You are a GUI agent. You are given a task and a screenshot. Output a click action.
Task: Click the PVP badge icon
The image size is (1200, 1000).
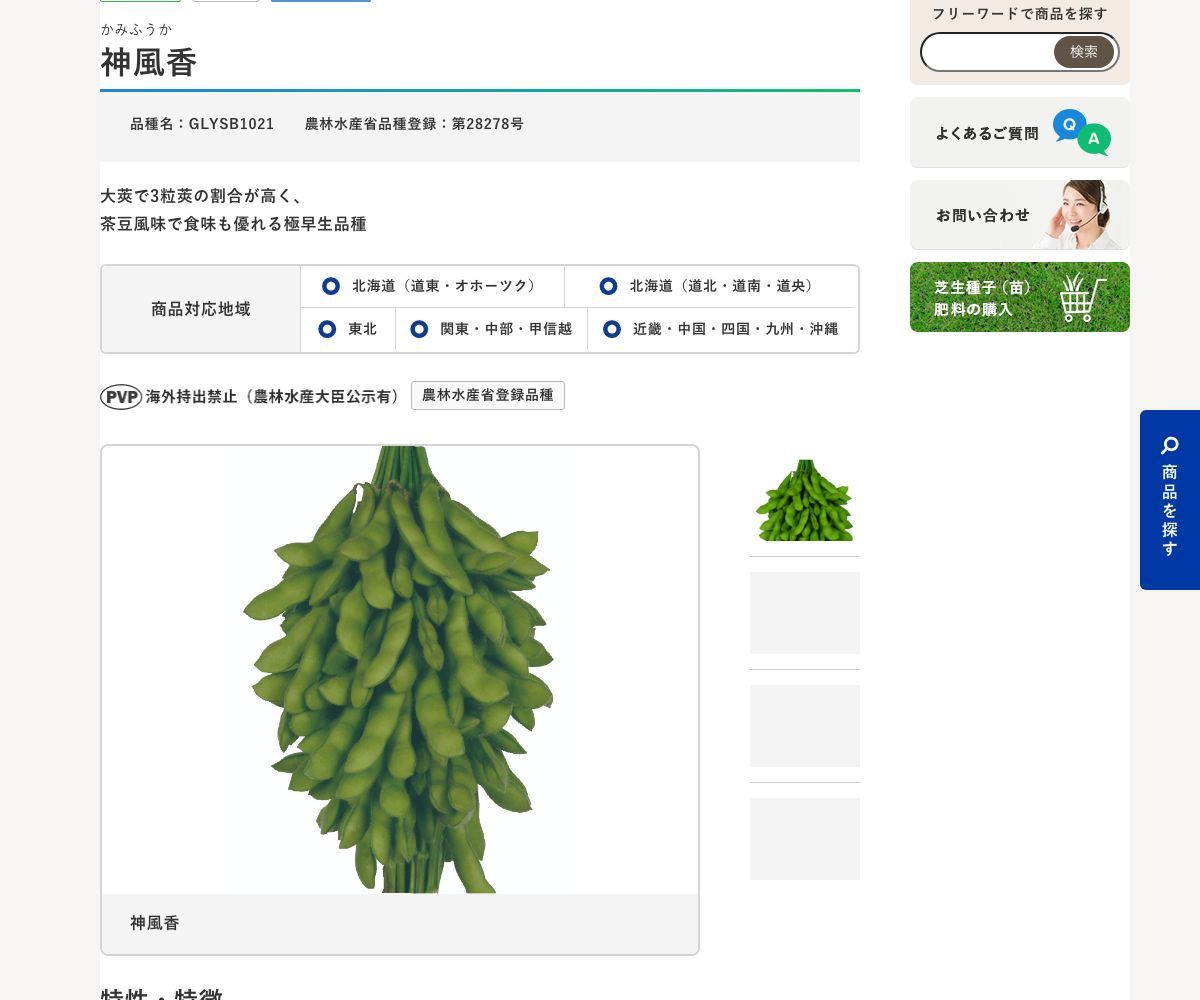(121, 397)
